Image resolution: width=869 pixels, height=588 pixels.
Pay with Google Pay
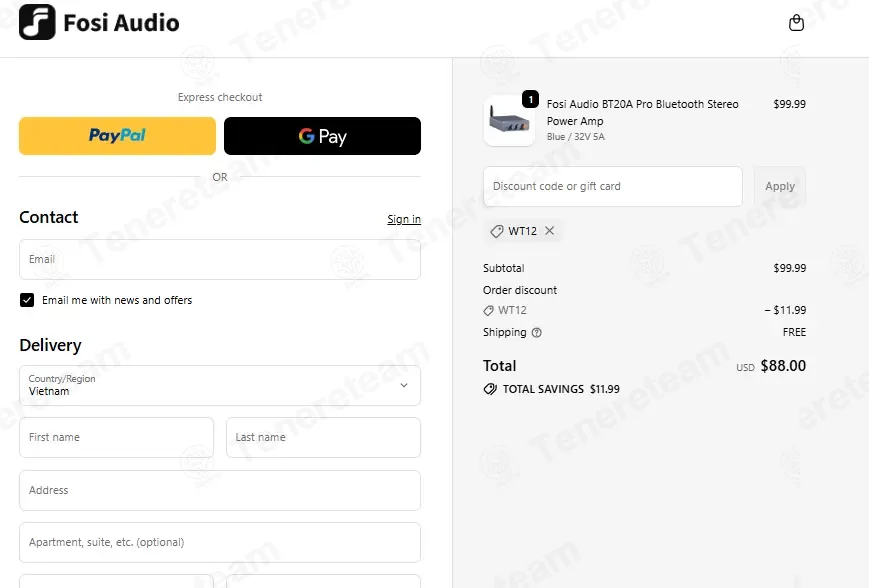tap(323, 136)
